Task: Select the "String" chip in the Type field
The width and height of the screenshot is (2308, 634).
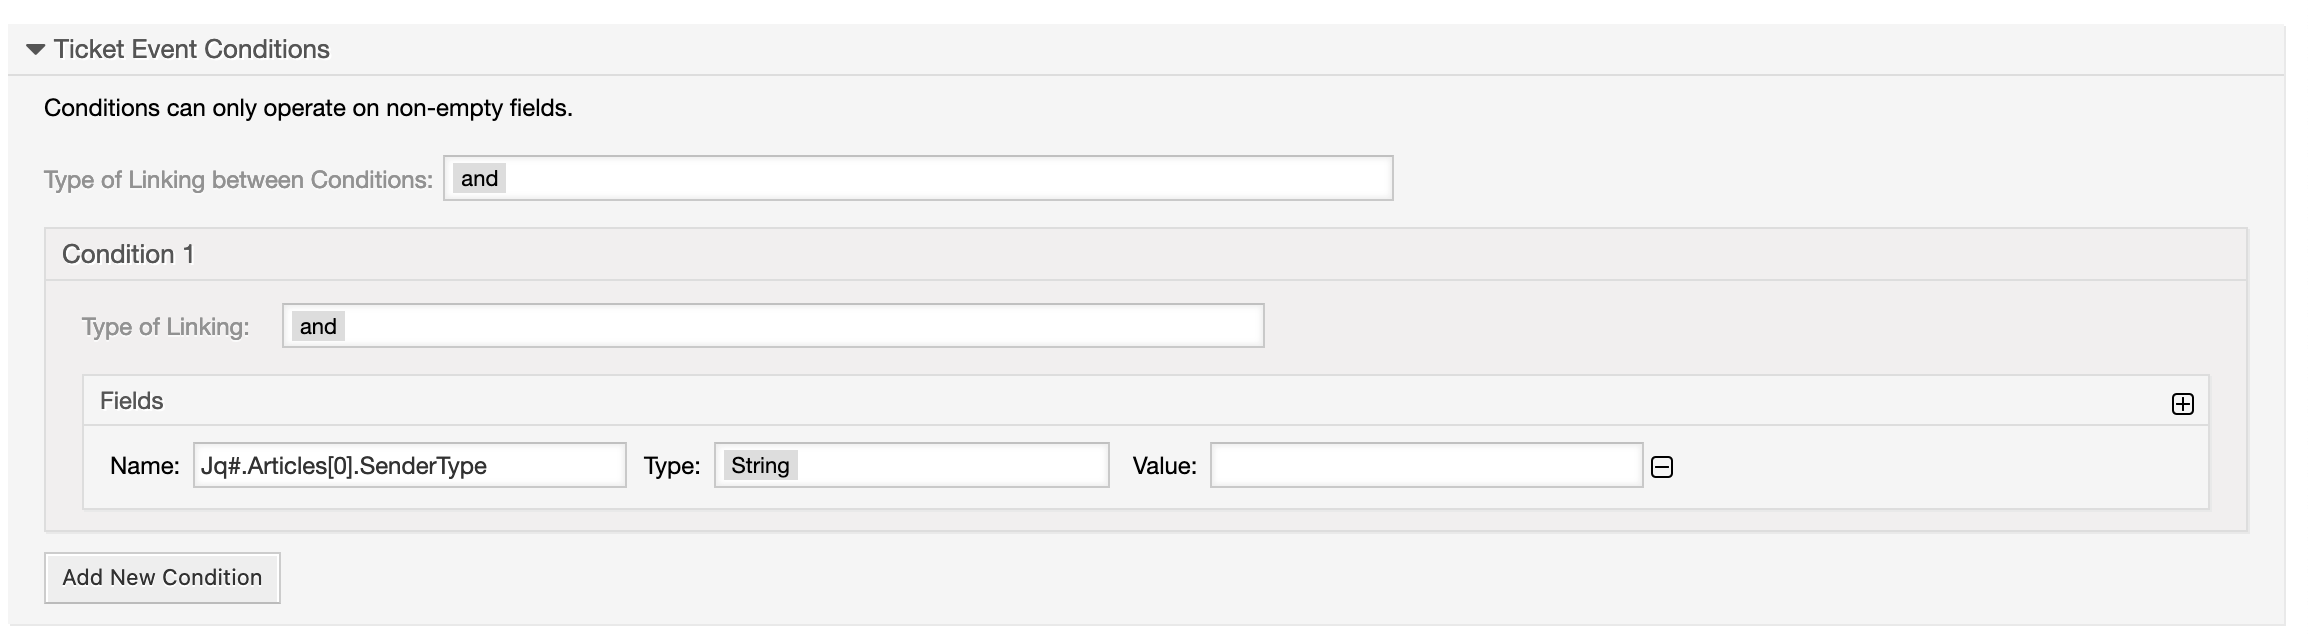Action: click(760, 465)
